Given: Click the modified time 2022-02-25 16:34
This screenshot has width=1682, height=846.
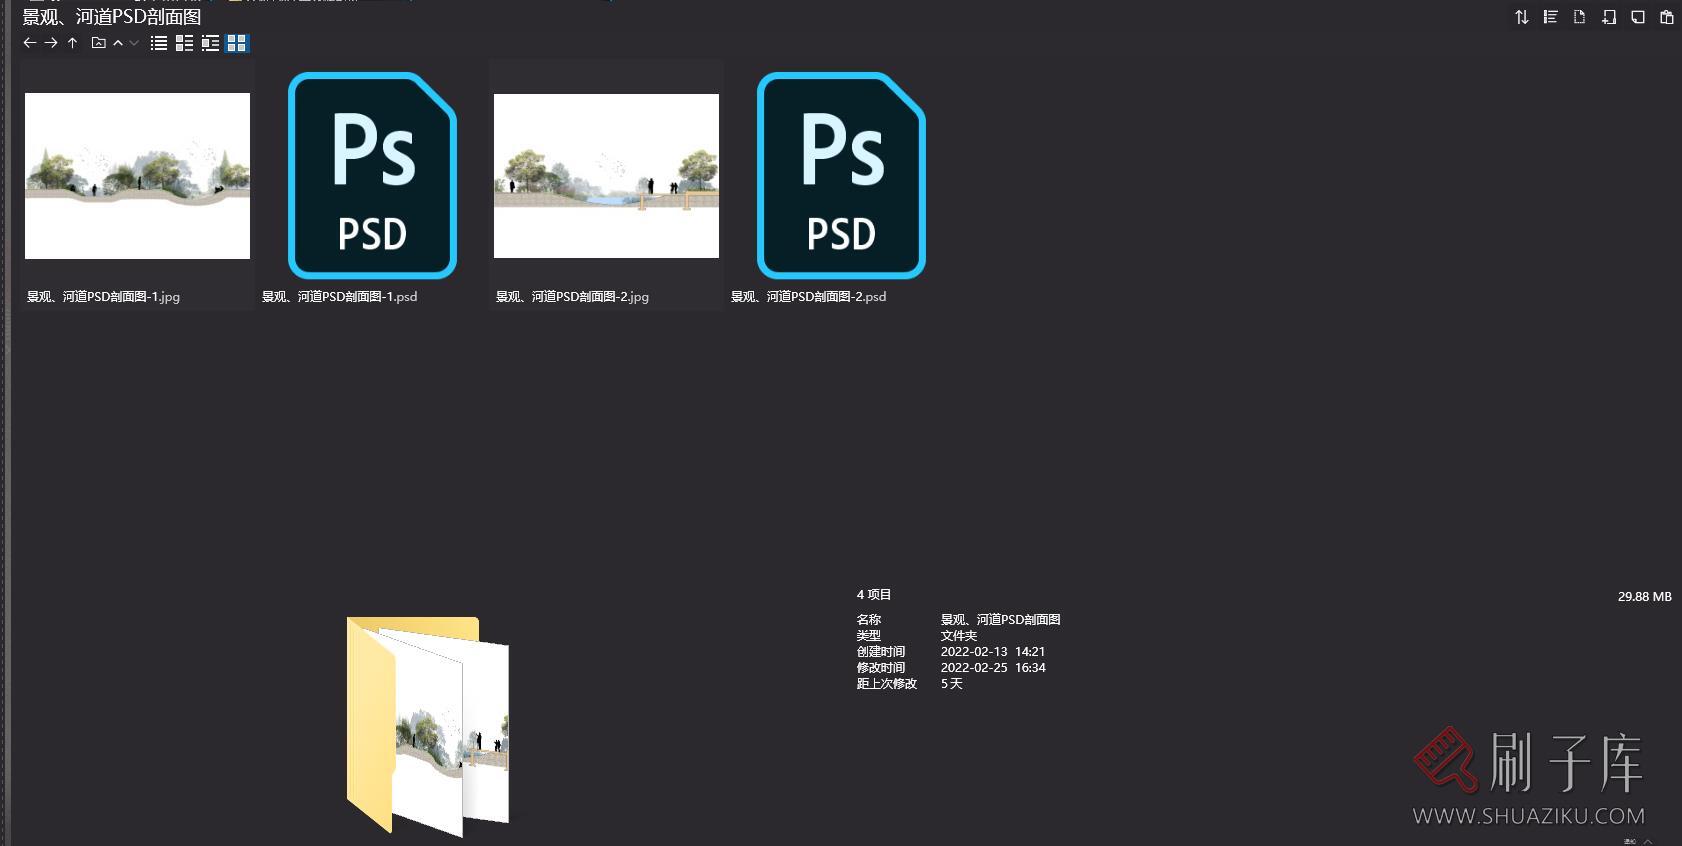Looking at the screenshot, I should [x=993, y=668].
